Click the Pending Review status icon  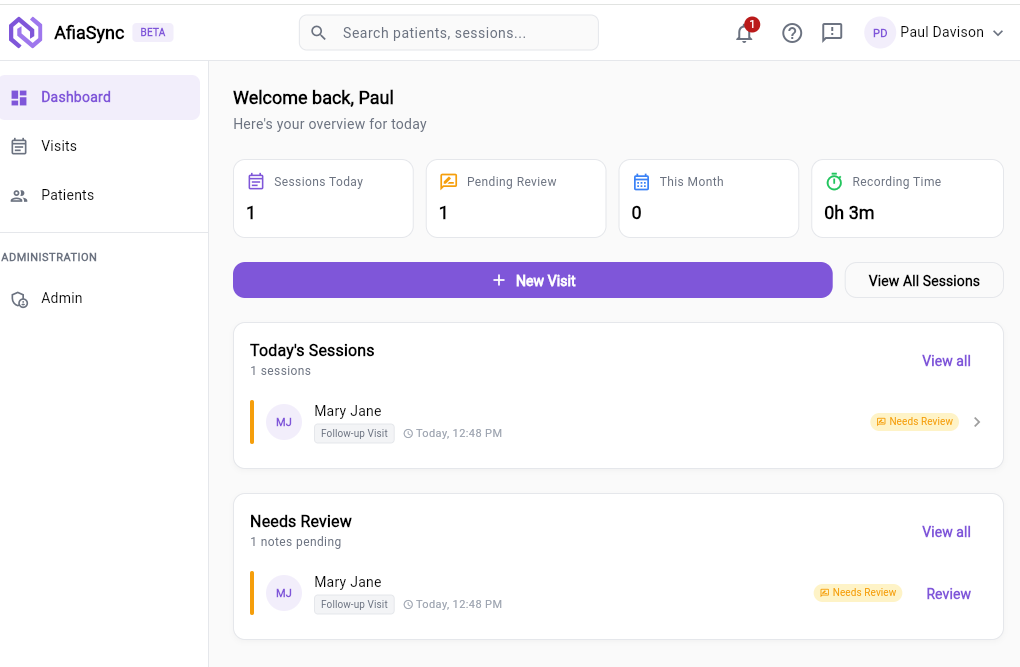tap(448, 181)
